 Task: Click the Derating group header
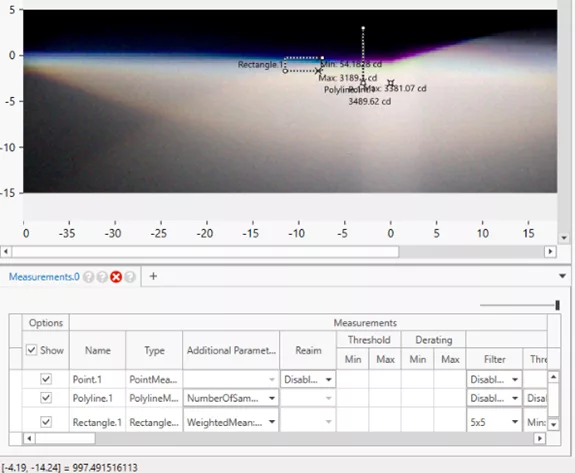coord(433,340)
